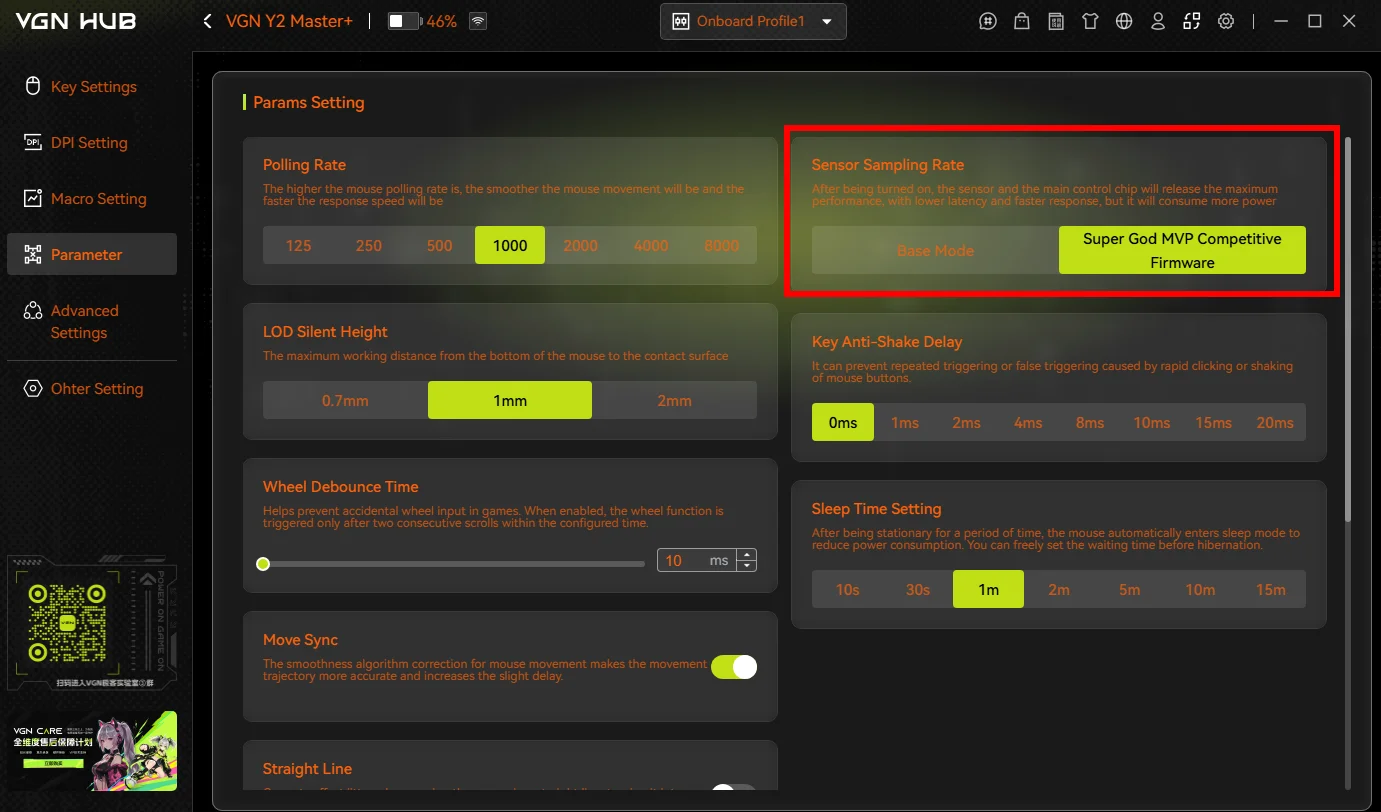Select Super God MVP Competitive Firmware
The image size is (1381, 812).
pyautogui.click(x=1182, y=250)
